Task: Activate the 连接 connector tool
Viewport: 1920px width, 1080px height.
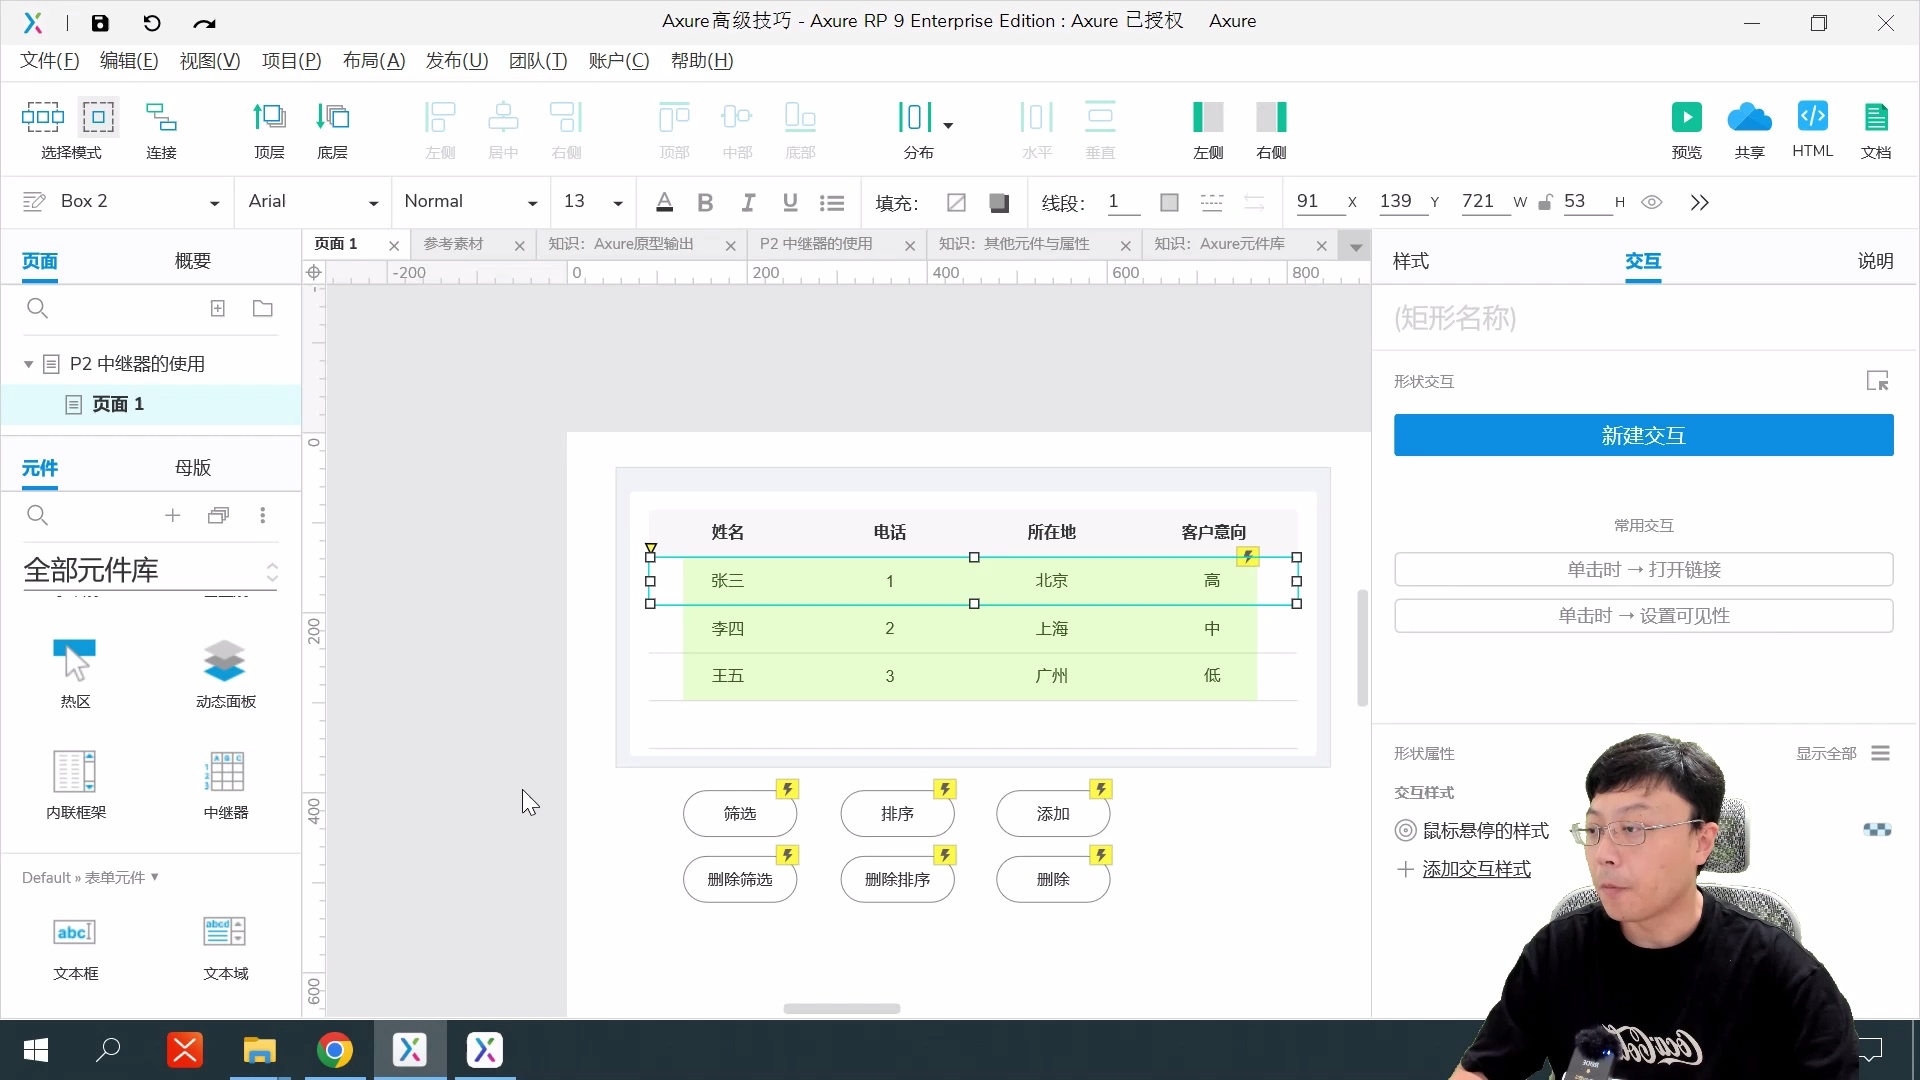Action: pyautogui.click(x=161, y=128)
